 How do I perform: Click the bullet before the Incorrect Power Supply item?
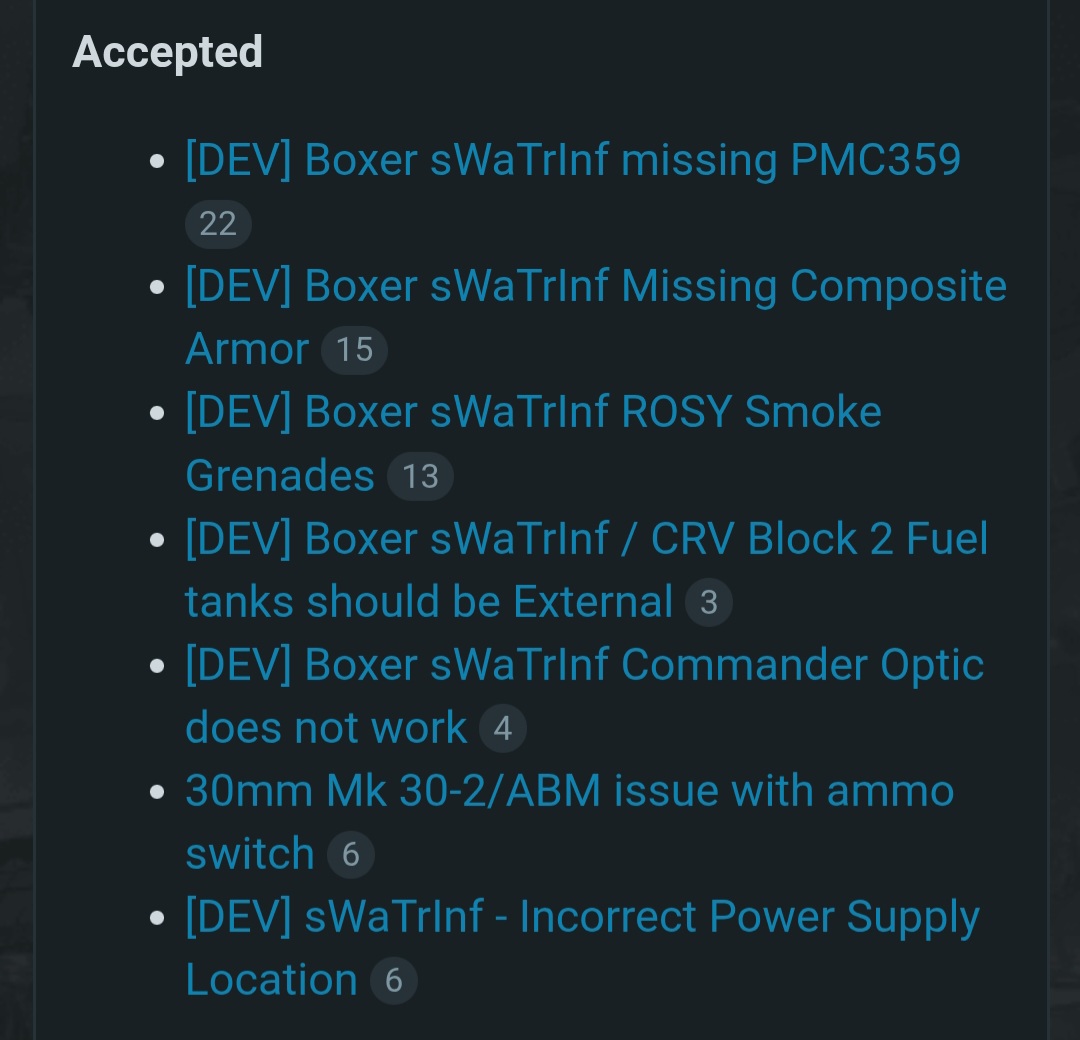coord(156,918)
